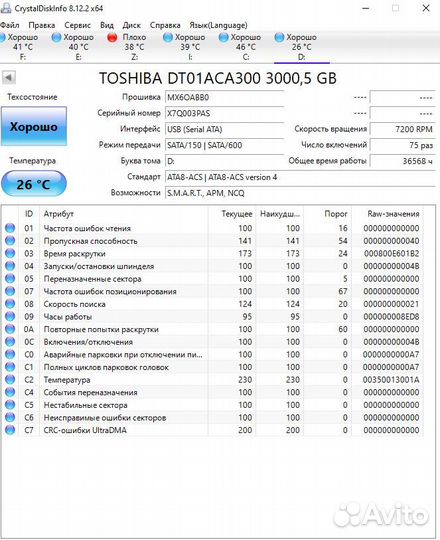Viewport: 440px width, 540px height.
Task: Open the Файл menu
Action: 9,25
